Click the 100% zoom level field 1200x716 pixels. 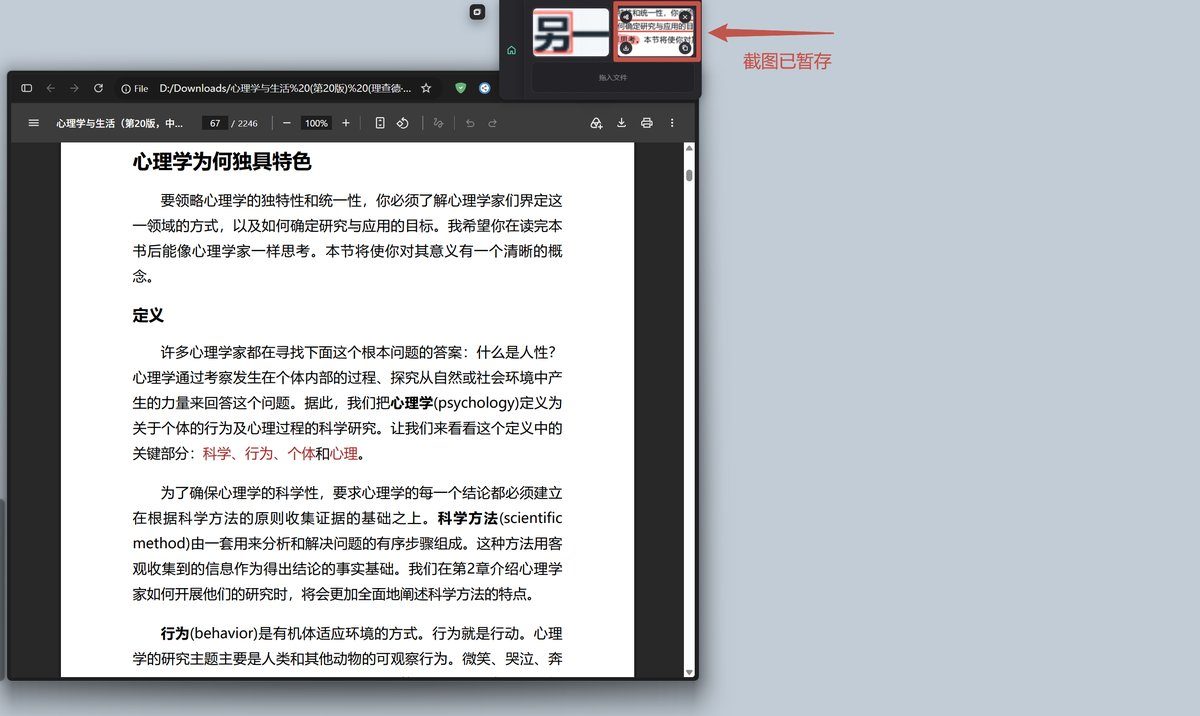pyautogui.click(x=316, y=123)
